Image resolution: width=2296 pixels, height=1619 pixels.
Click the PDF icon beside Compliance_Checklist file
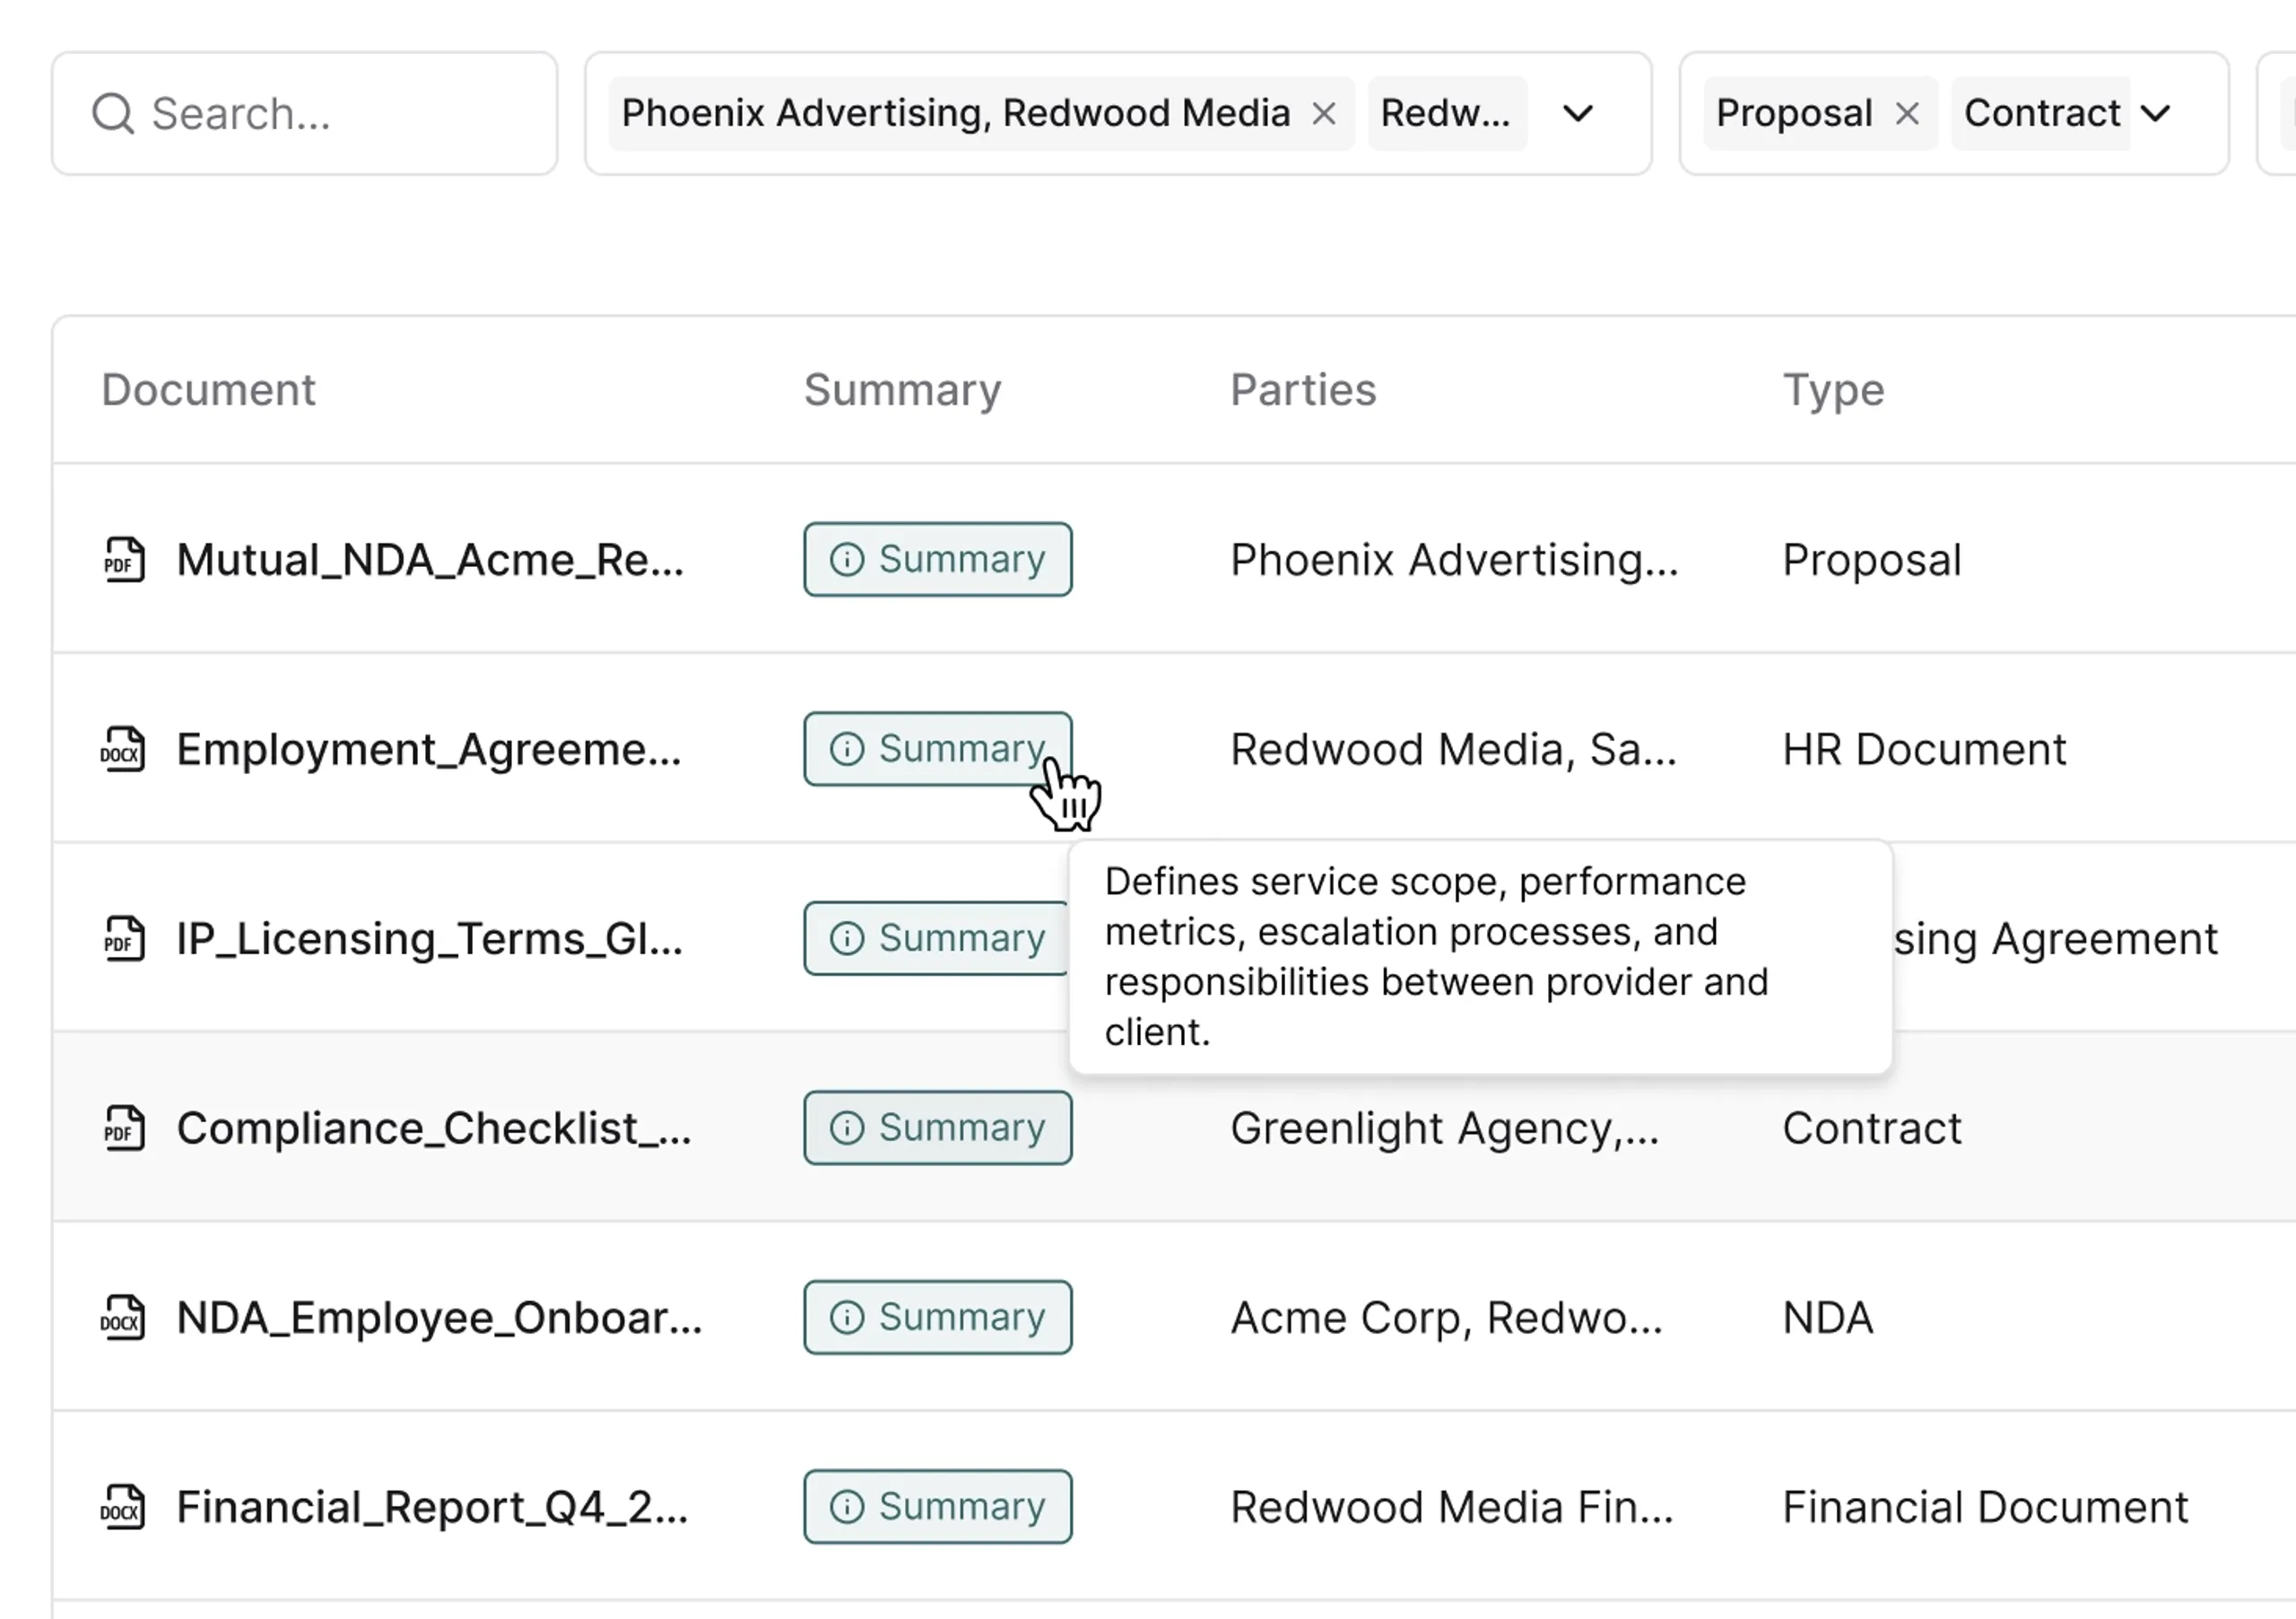(124, 1128)
